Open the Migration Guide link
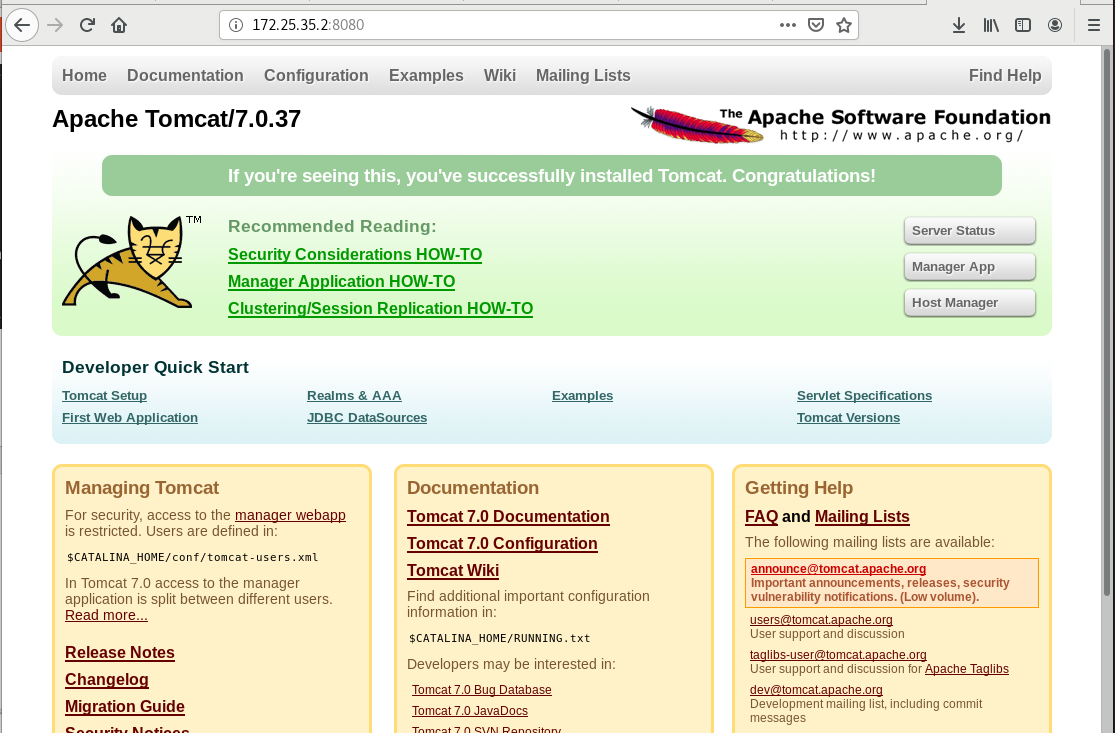1115x733 pixels. (x=124, y=707)
